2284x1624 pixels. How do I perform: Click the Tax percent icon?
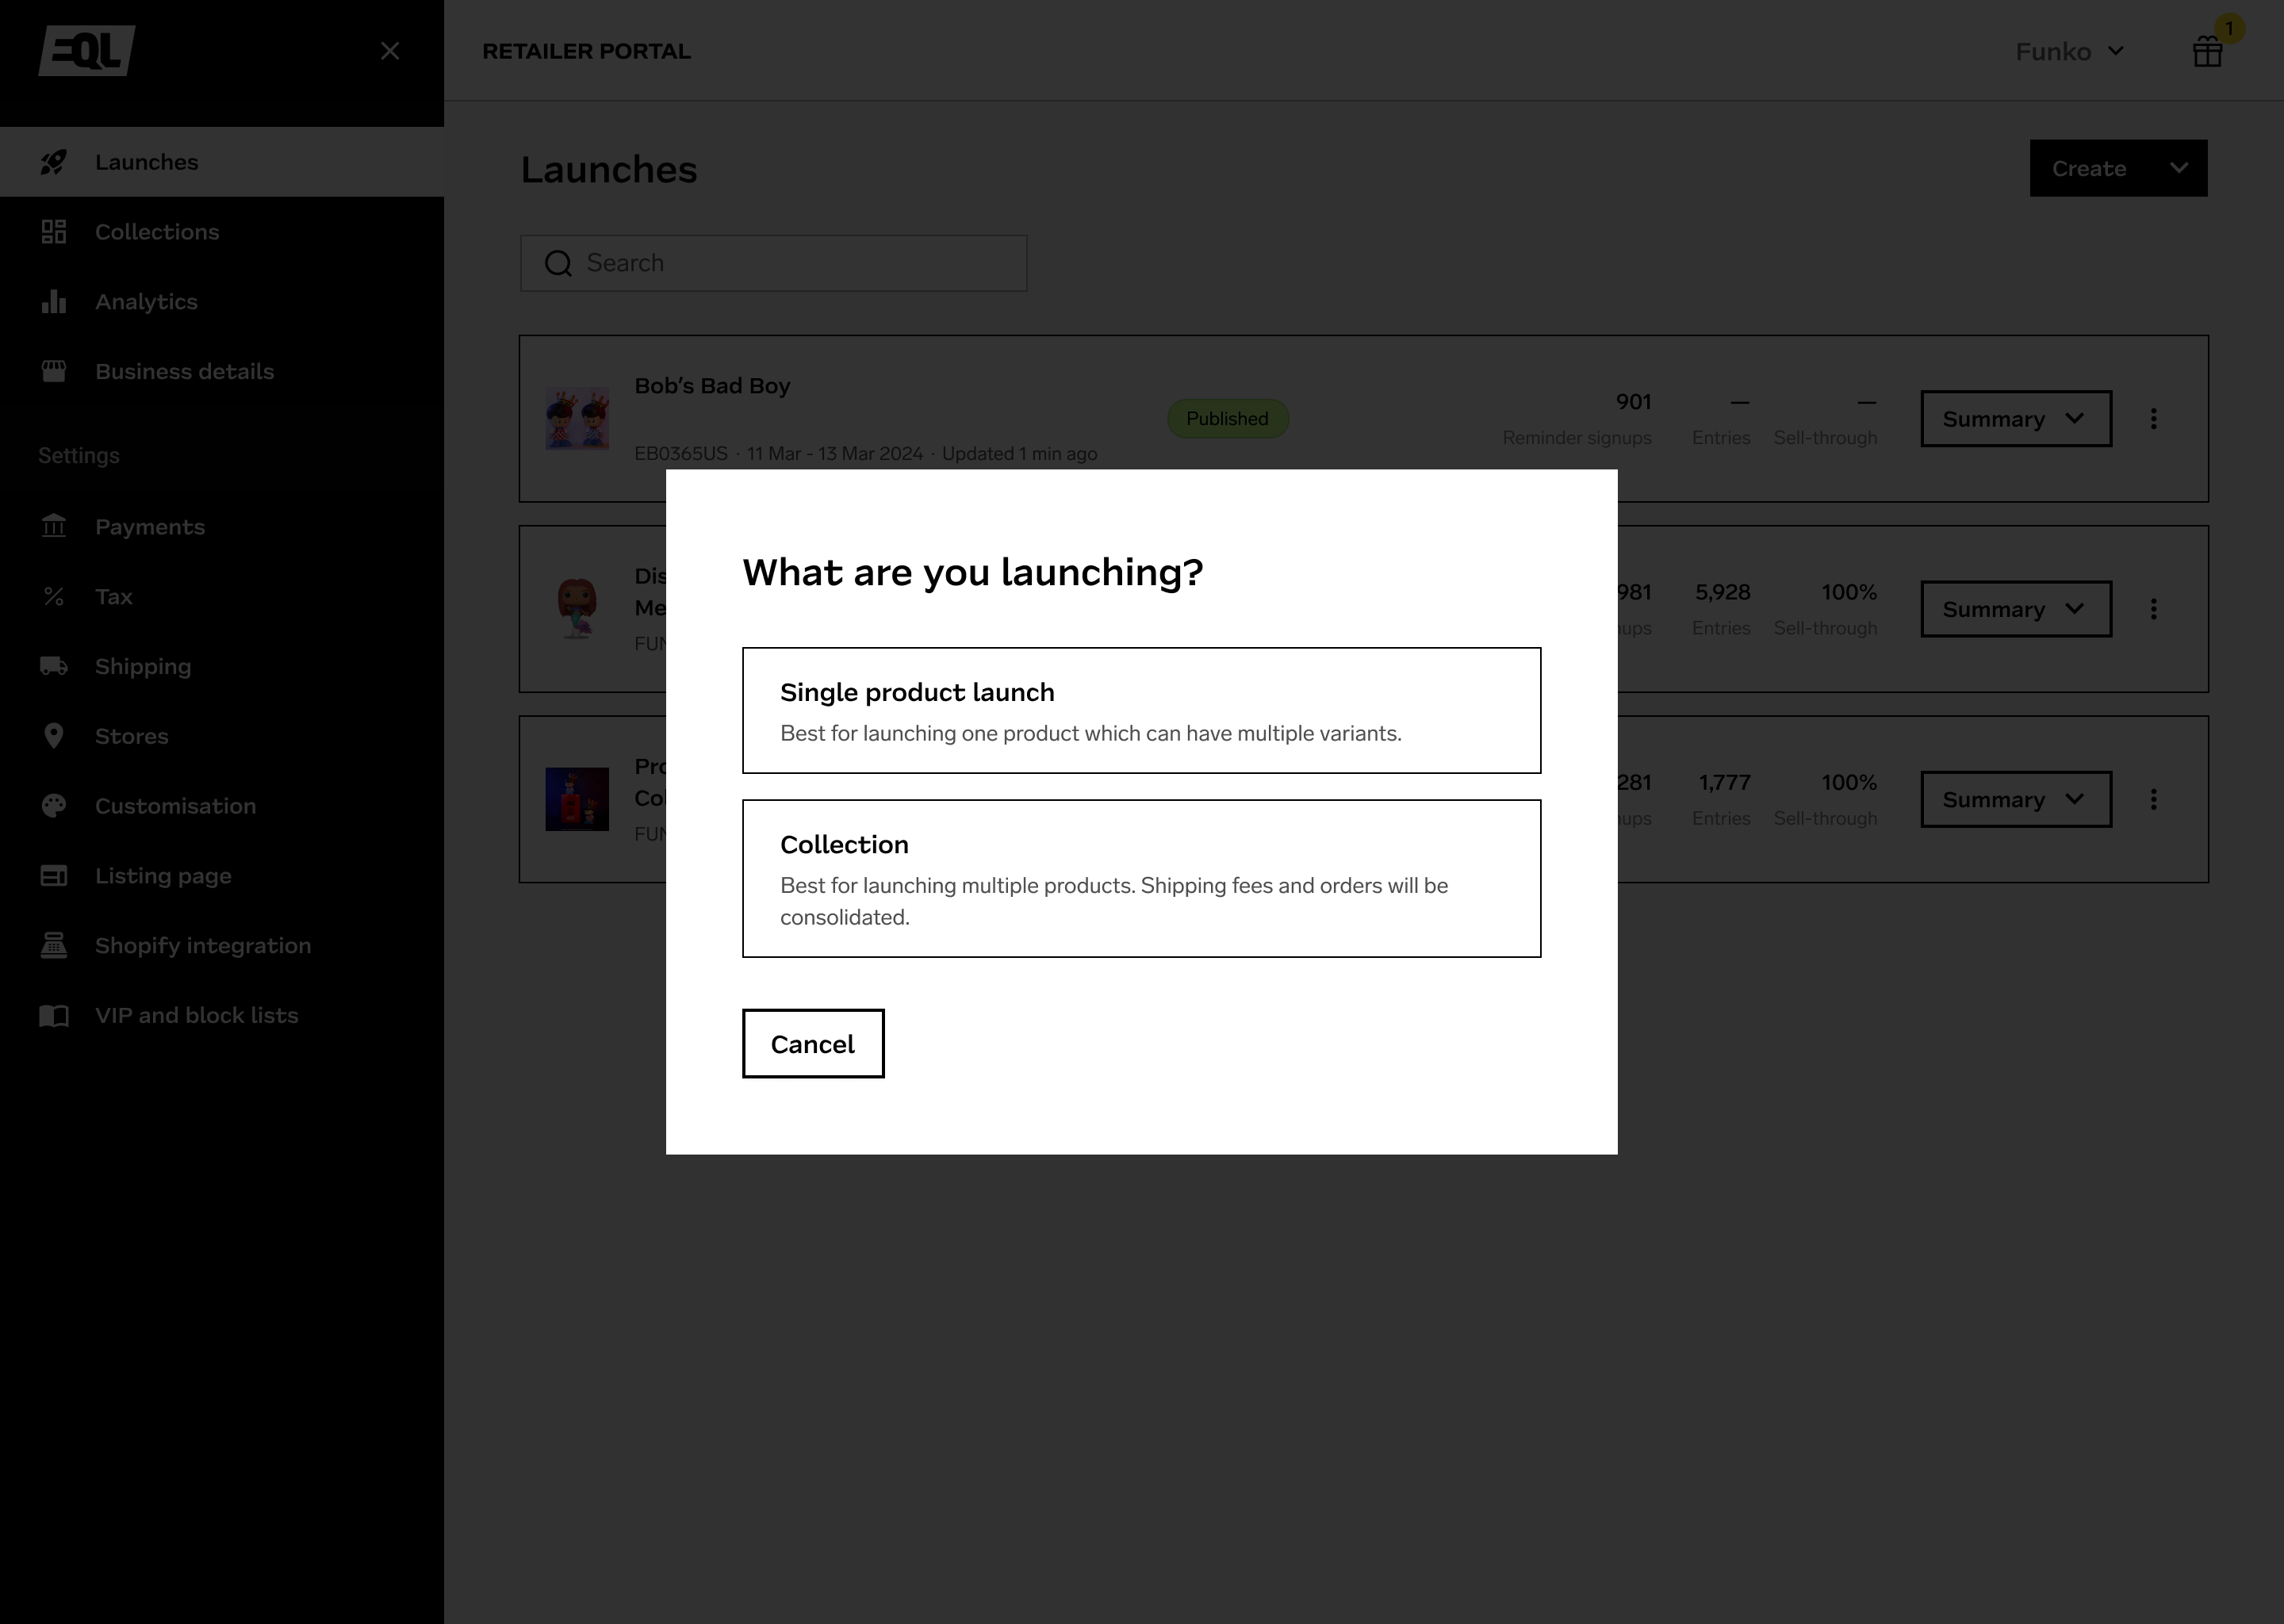[x=54, y=597]
